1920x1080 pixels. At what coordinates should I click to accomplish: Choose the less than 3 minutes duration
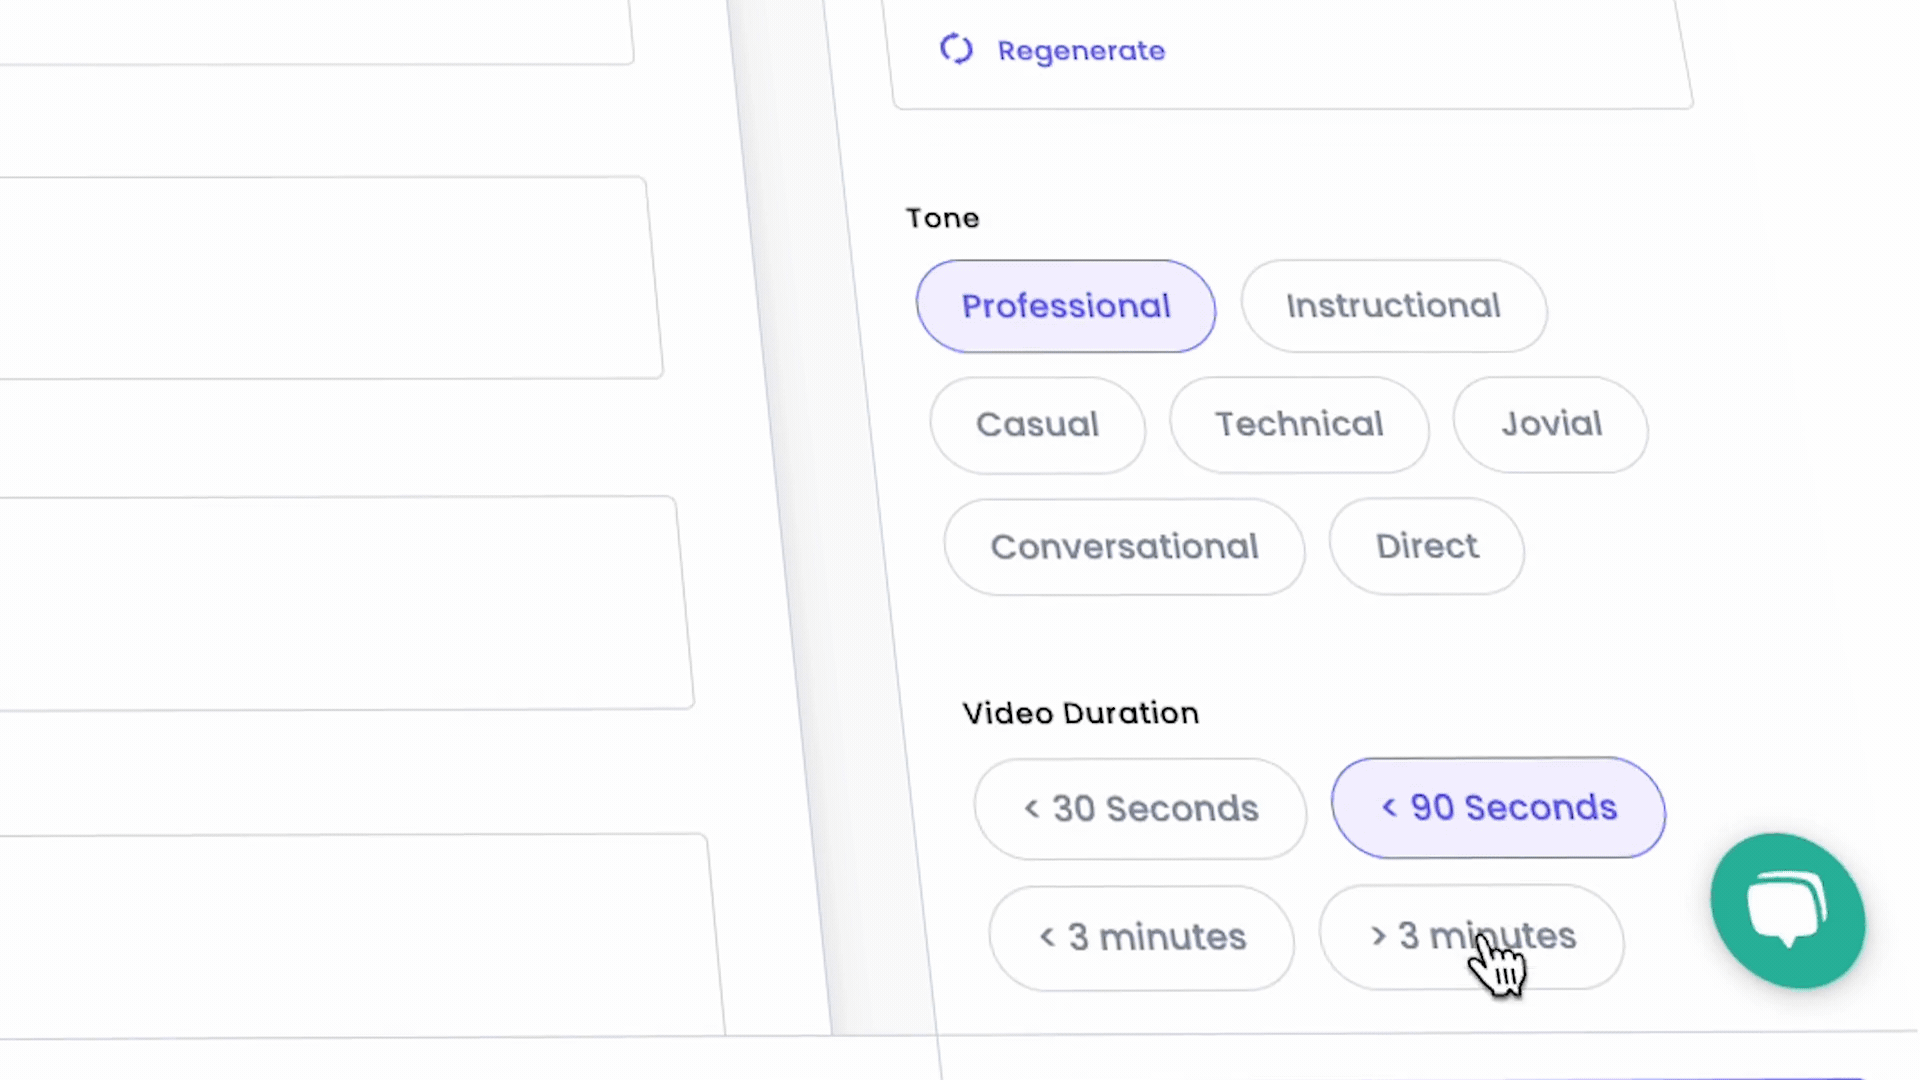pos(1142,938)
